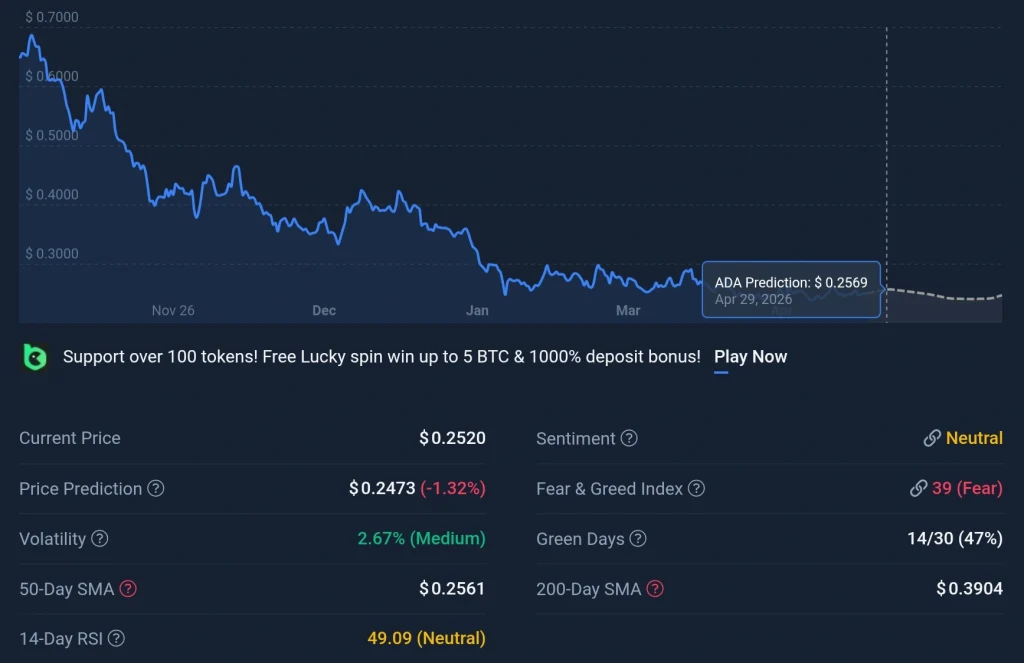Click the Dec axis label
This screenshot has width=1024, height=663.
(324, 310)
